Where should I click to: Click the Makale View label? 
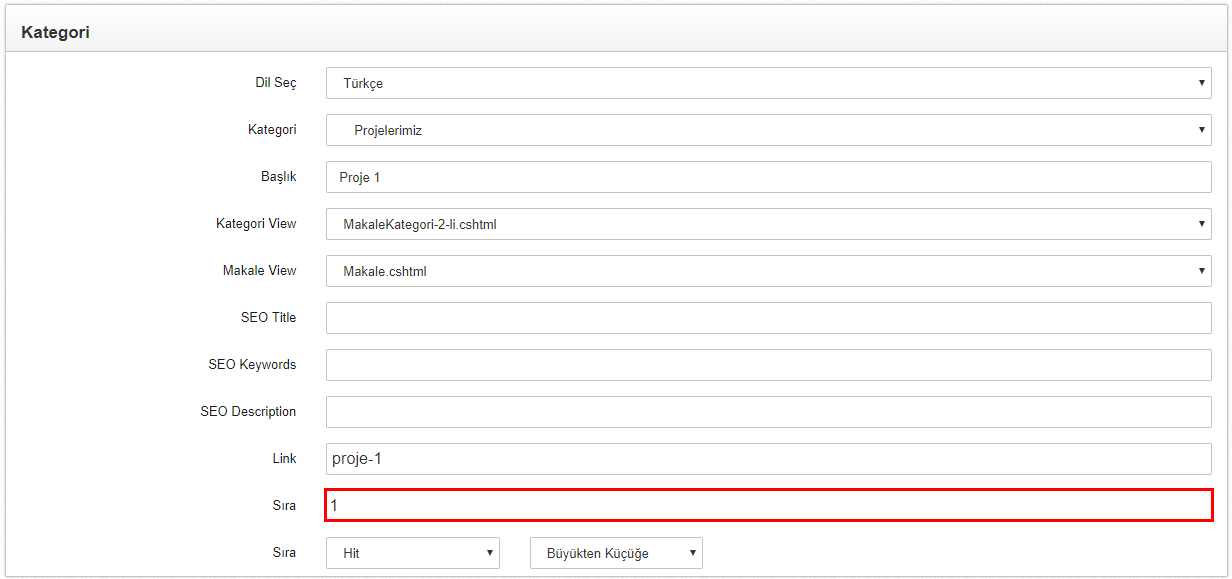pos(260,270)
